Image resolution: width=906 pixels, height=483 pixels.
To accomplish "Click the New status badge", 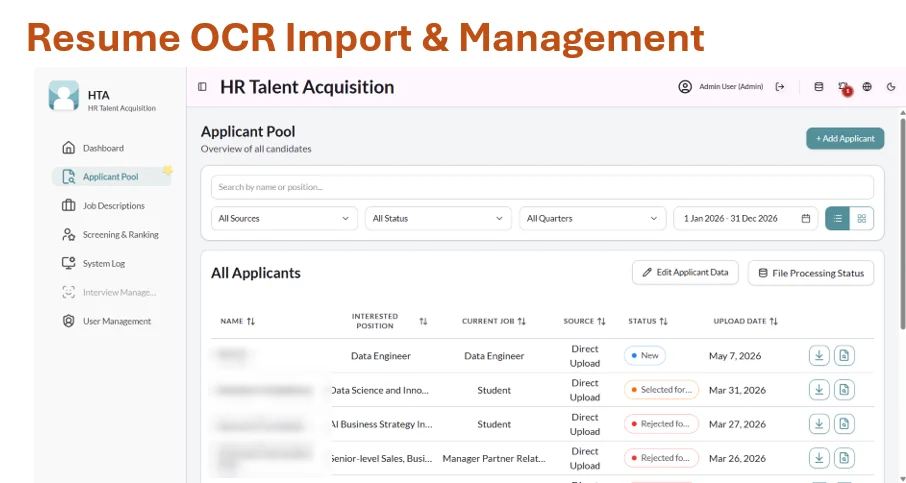I will (x=645, y=356).
